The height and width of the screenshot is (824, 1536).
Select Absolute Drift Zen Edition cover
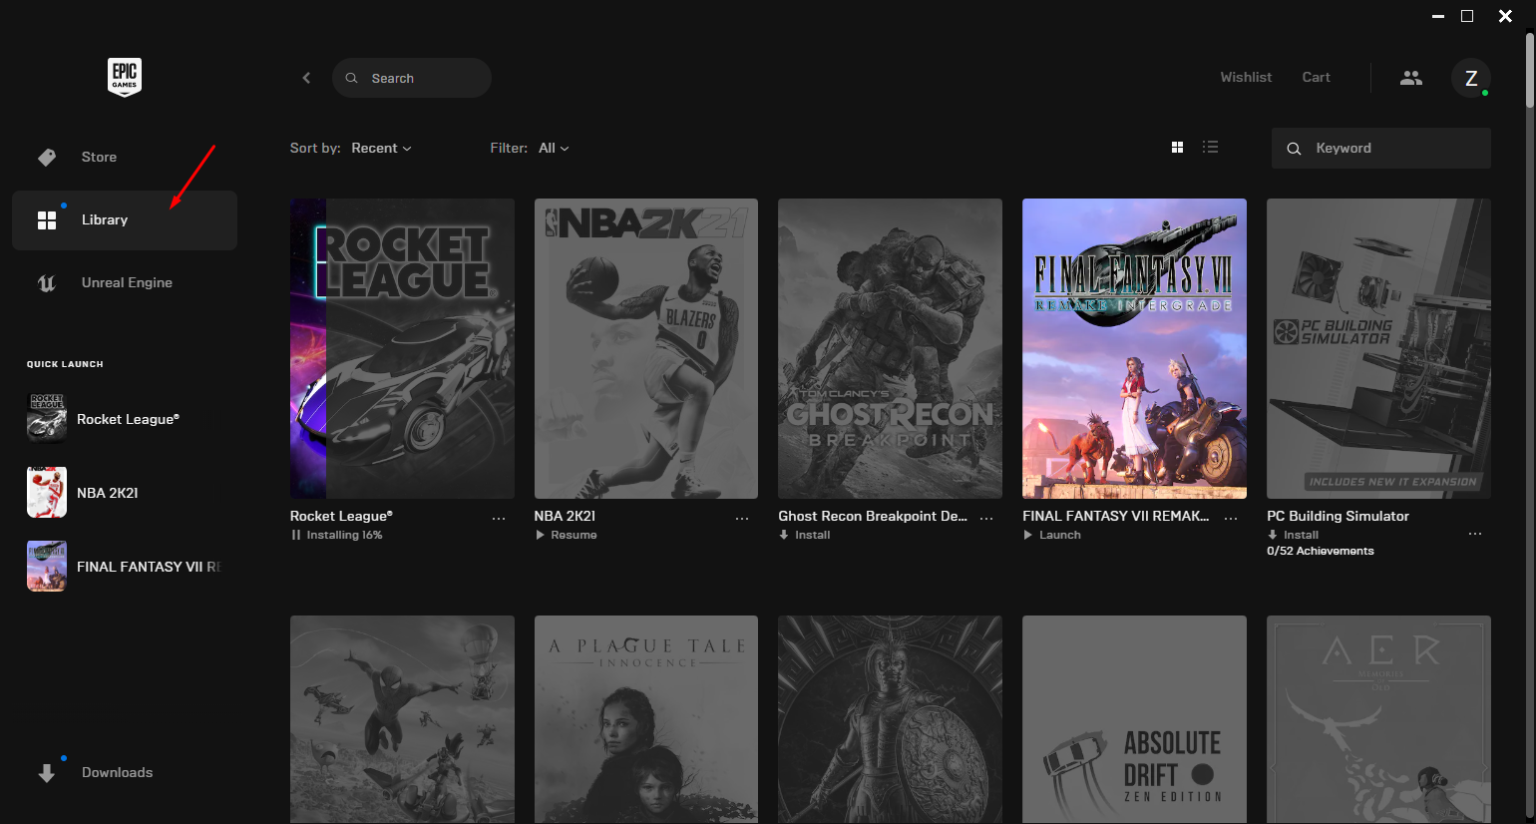(1134, 719)
